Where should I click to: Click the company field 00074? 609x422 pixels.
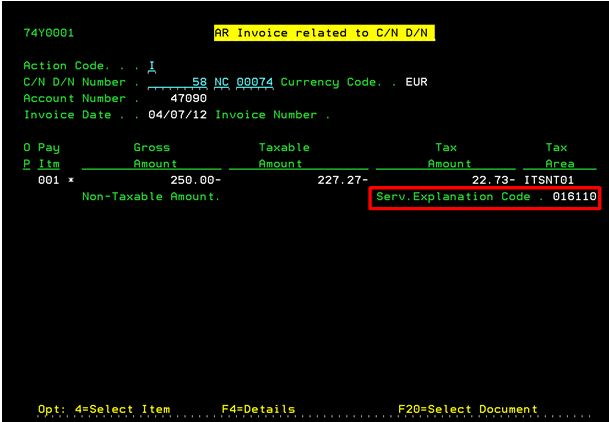[x=255, y=82]
